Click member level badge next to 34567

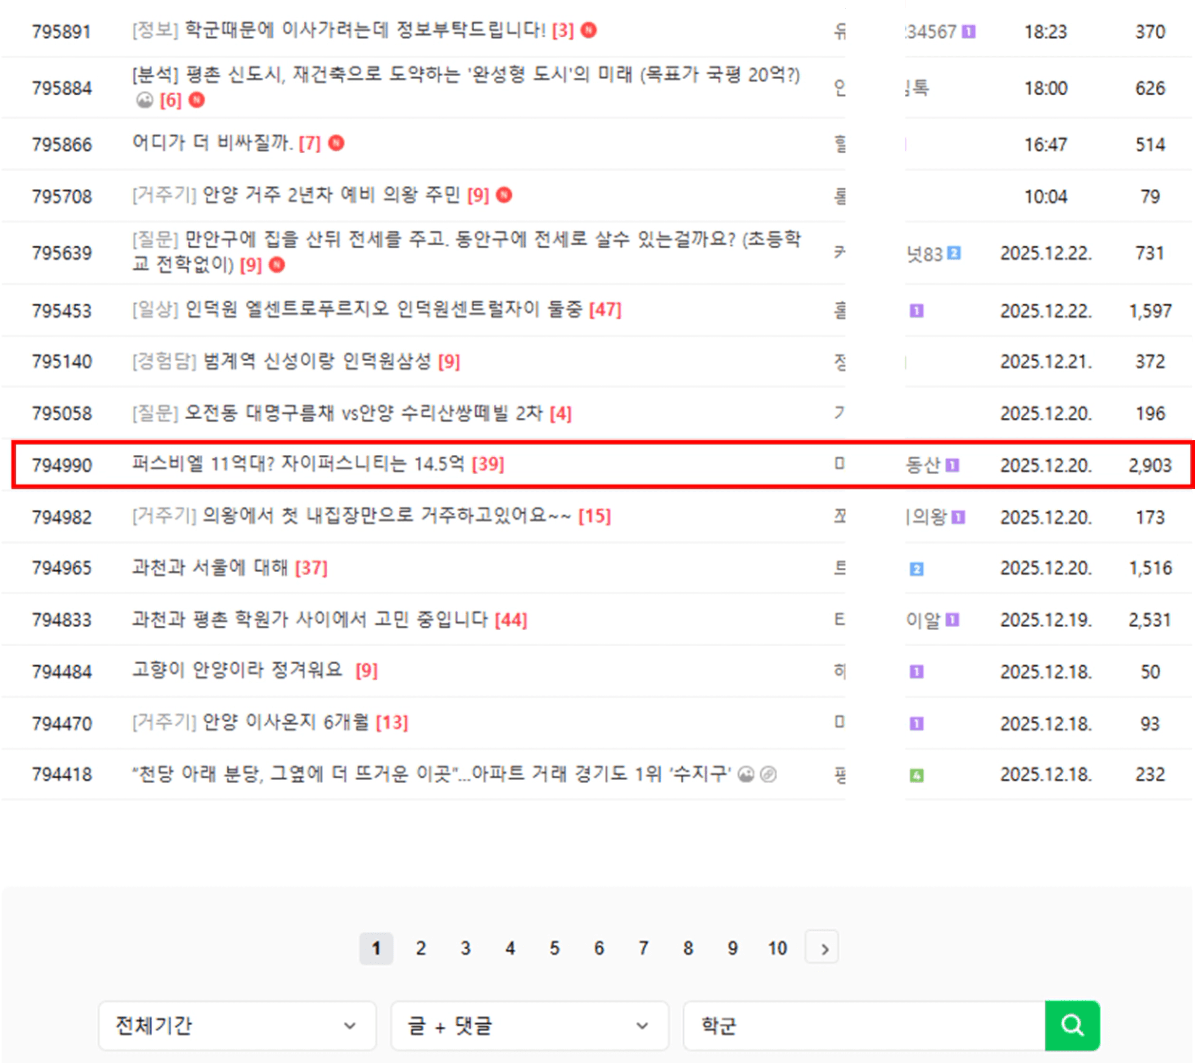[x=969, y=31]
